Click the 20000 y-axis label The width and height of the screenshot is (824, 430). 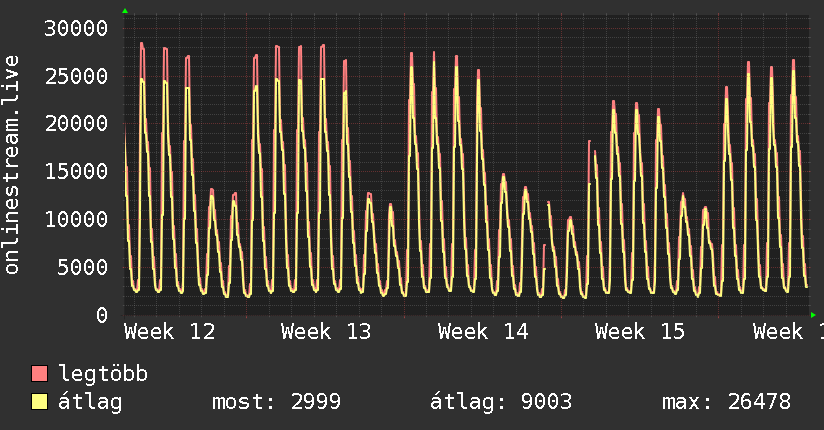point(76,124)
